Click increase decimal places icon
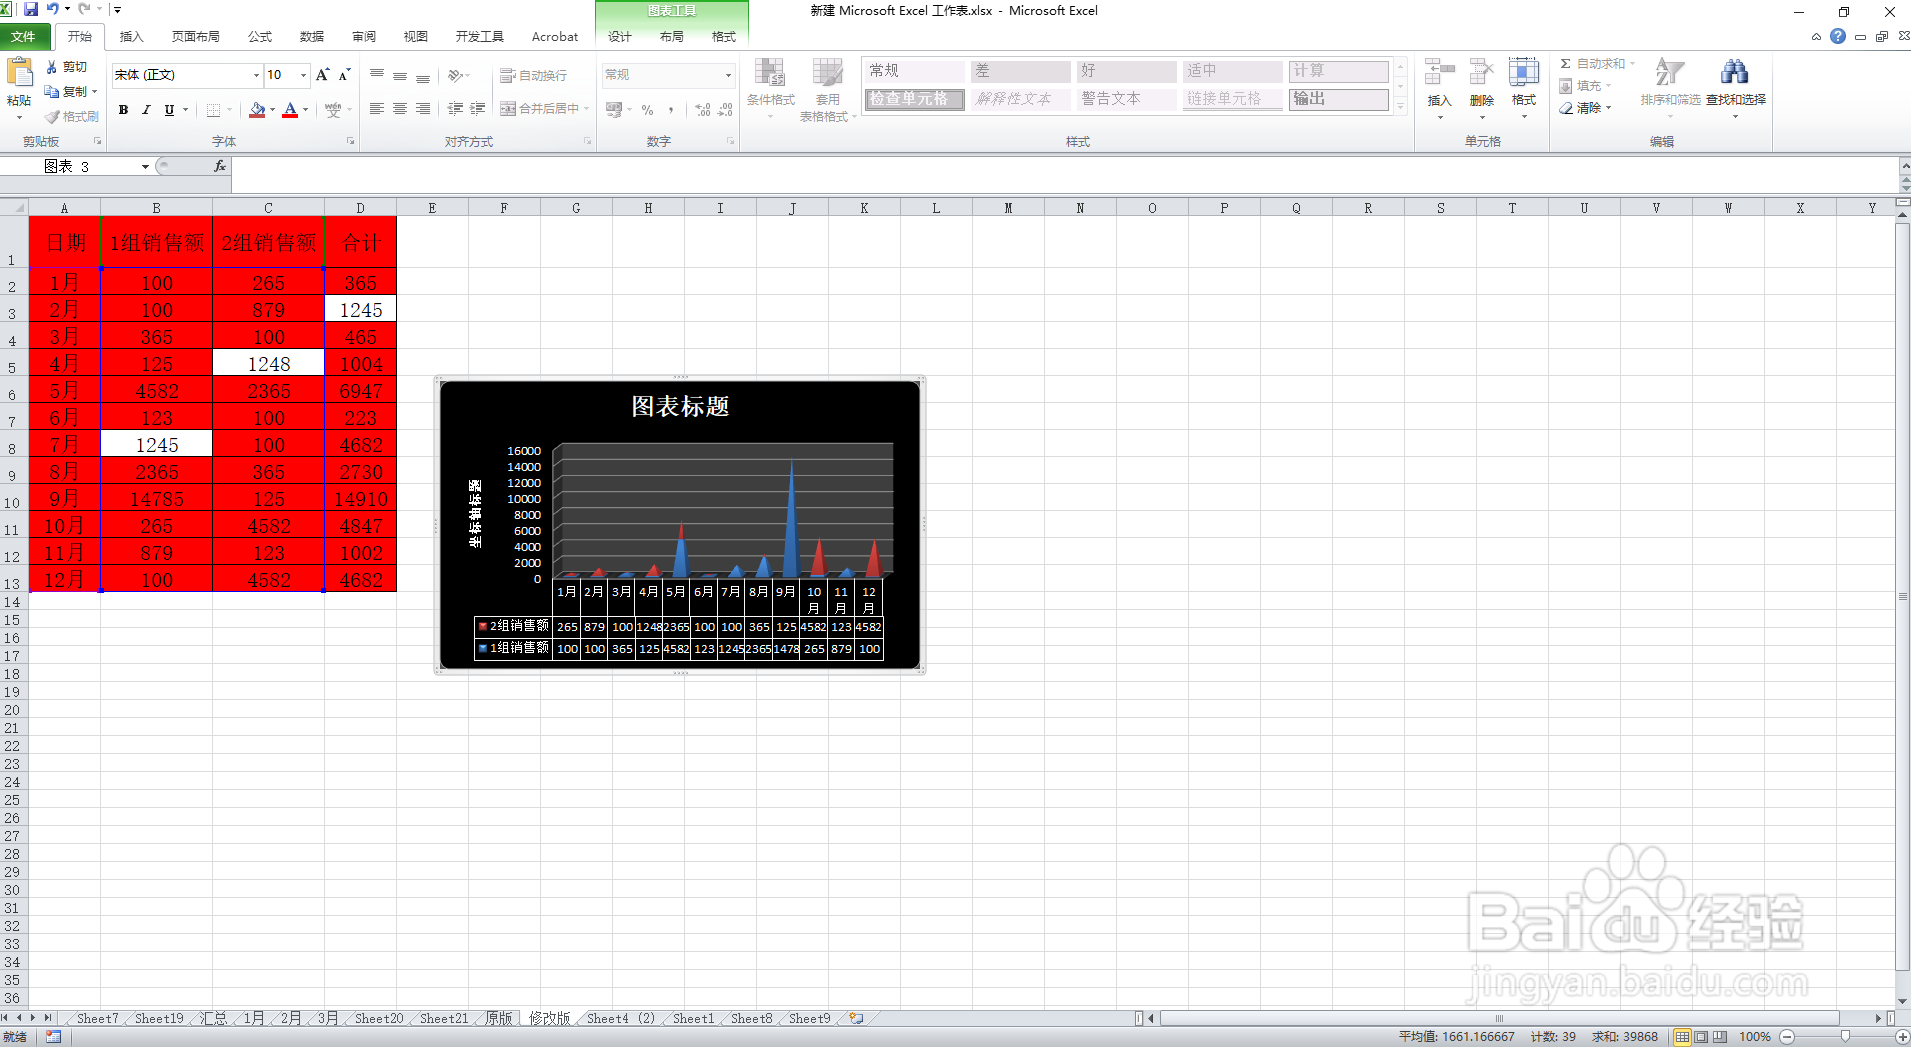This screenshot has width=1911, height=1047. pyautogui.click(x=703, y=109)
